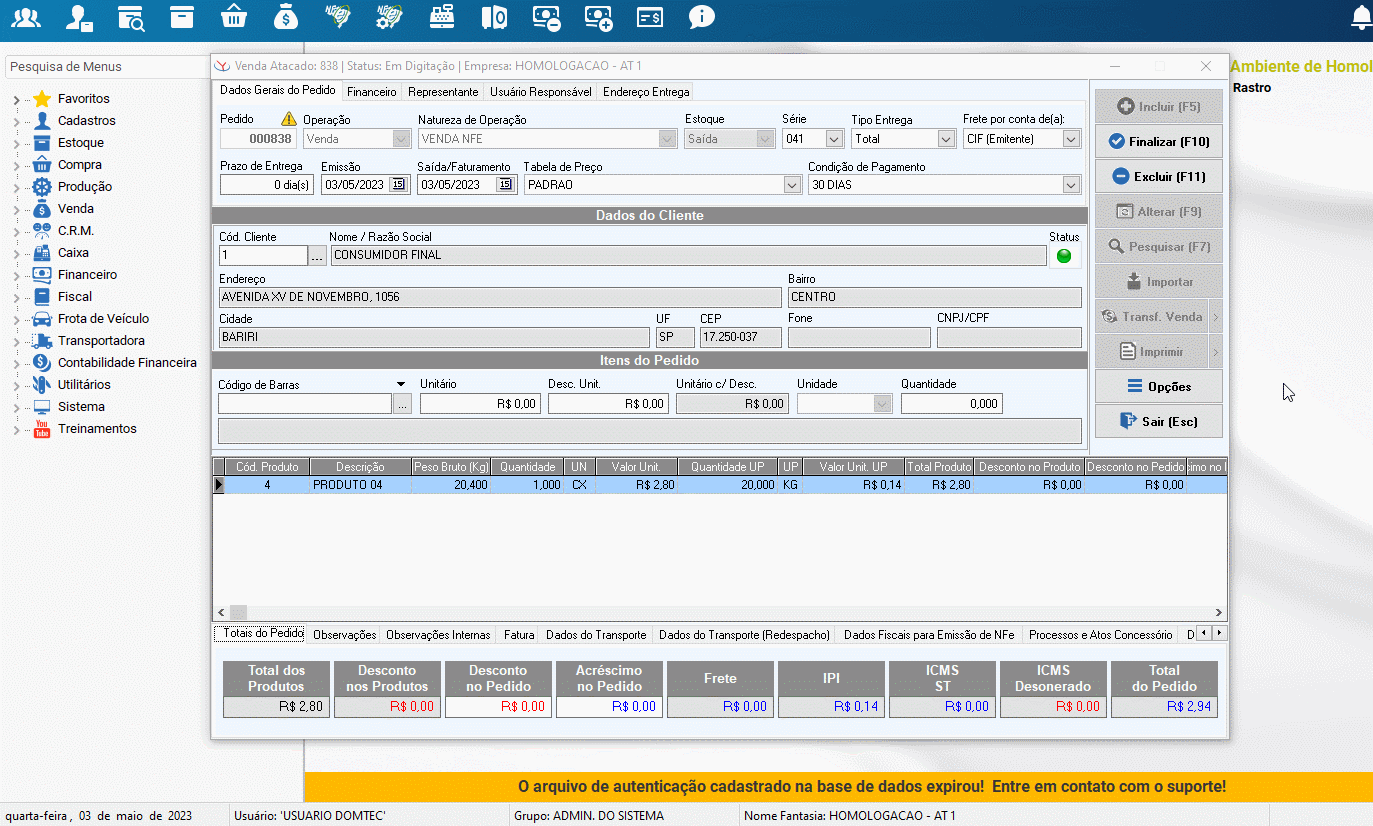The image size is (1373, 826).
Task: Click the cash register icon in top toolbar
Action: tap(442, 17)
